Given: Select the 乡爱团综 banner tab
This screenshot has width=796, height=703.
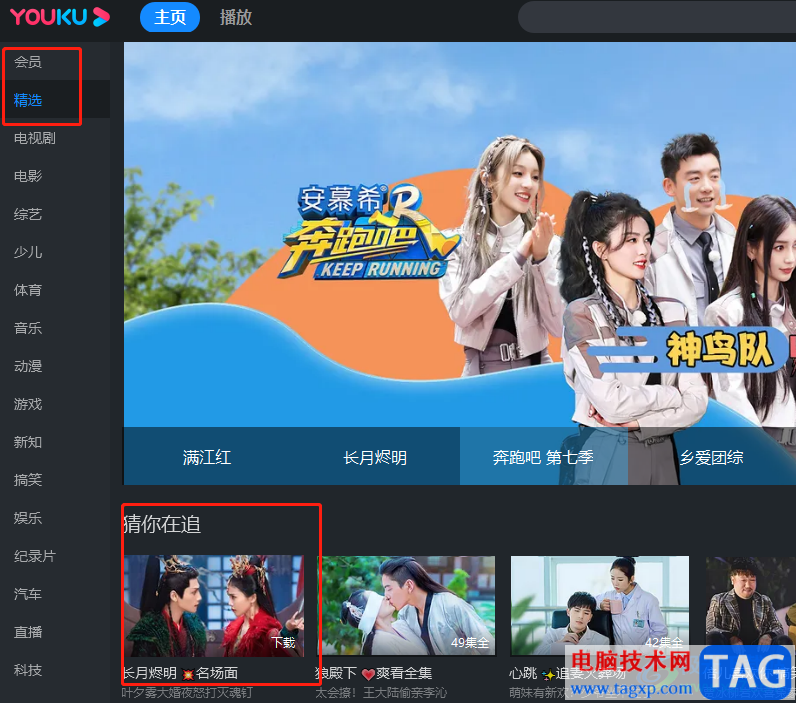Looking at the screenshot, I should tap(712, 457).
